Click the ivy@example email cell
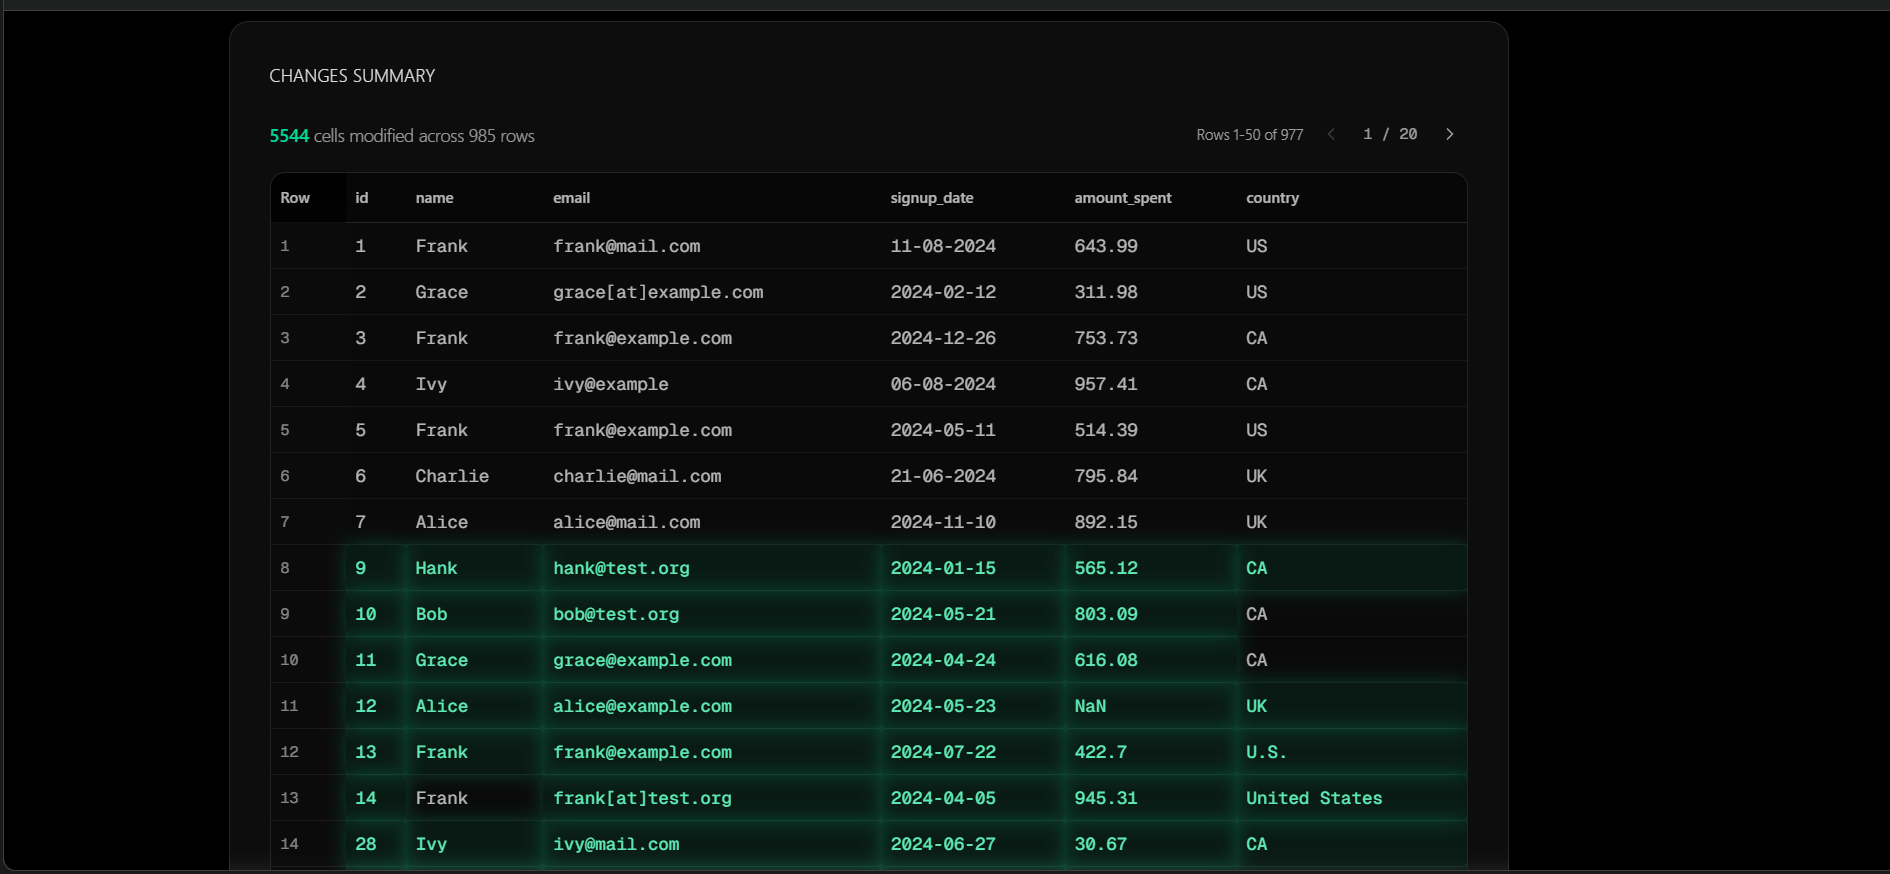Image resolution: width=1890 pixels, height=874 pixels. click(610, 384)
